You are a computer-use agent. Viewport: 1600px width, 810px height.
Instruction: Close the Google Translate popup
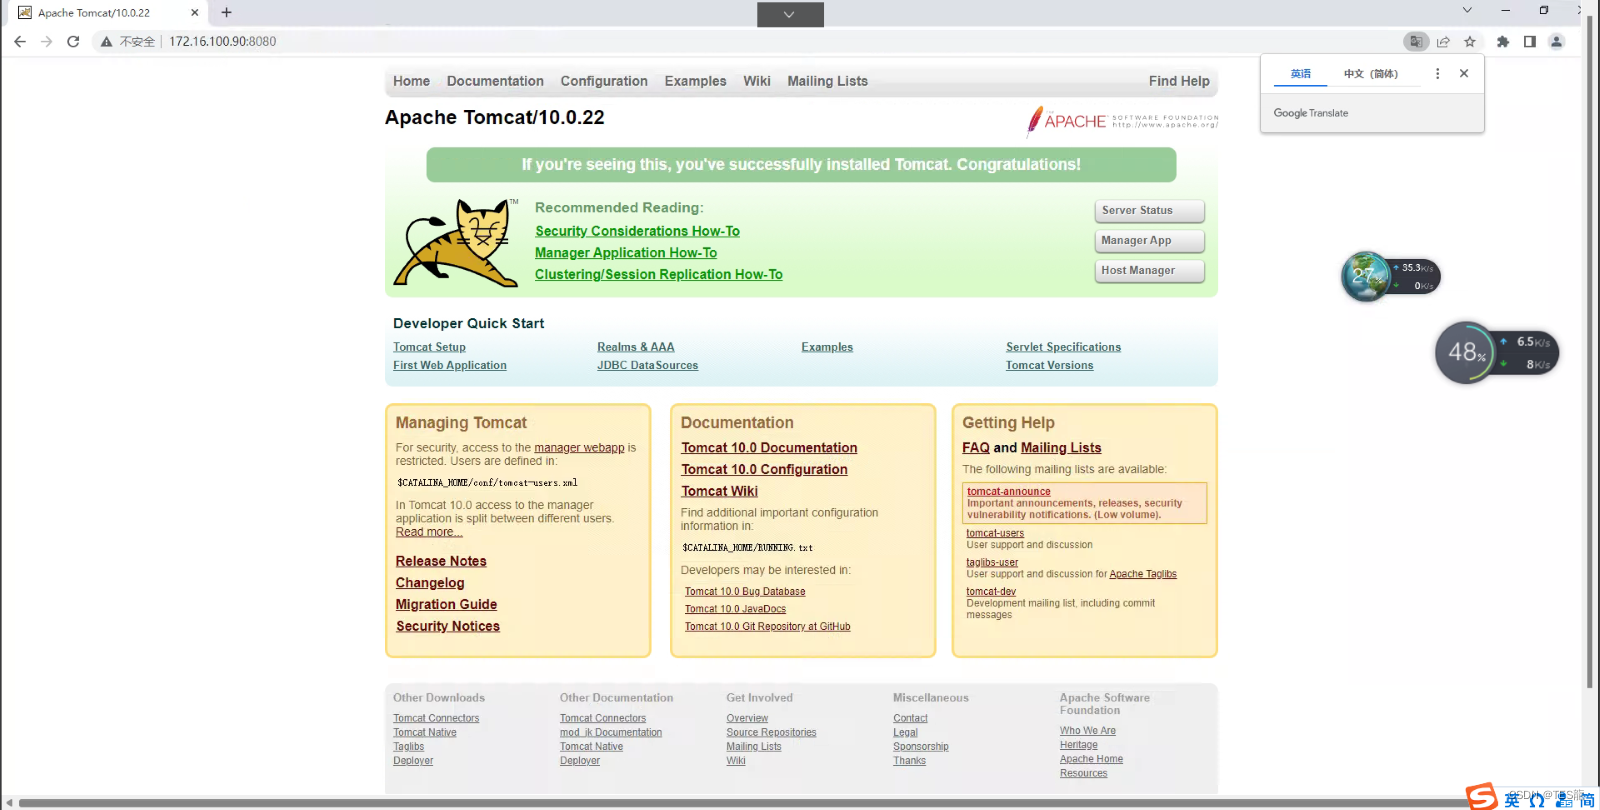[1464, 73]
